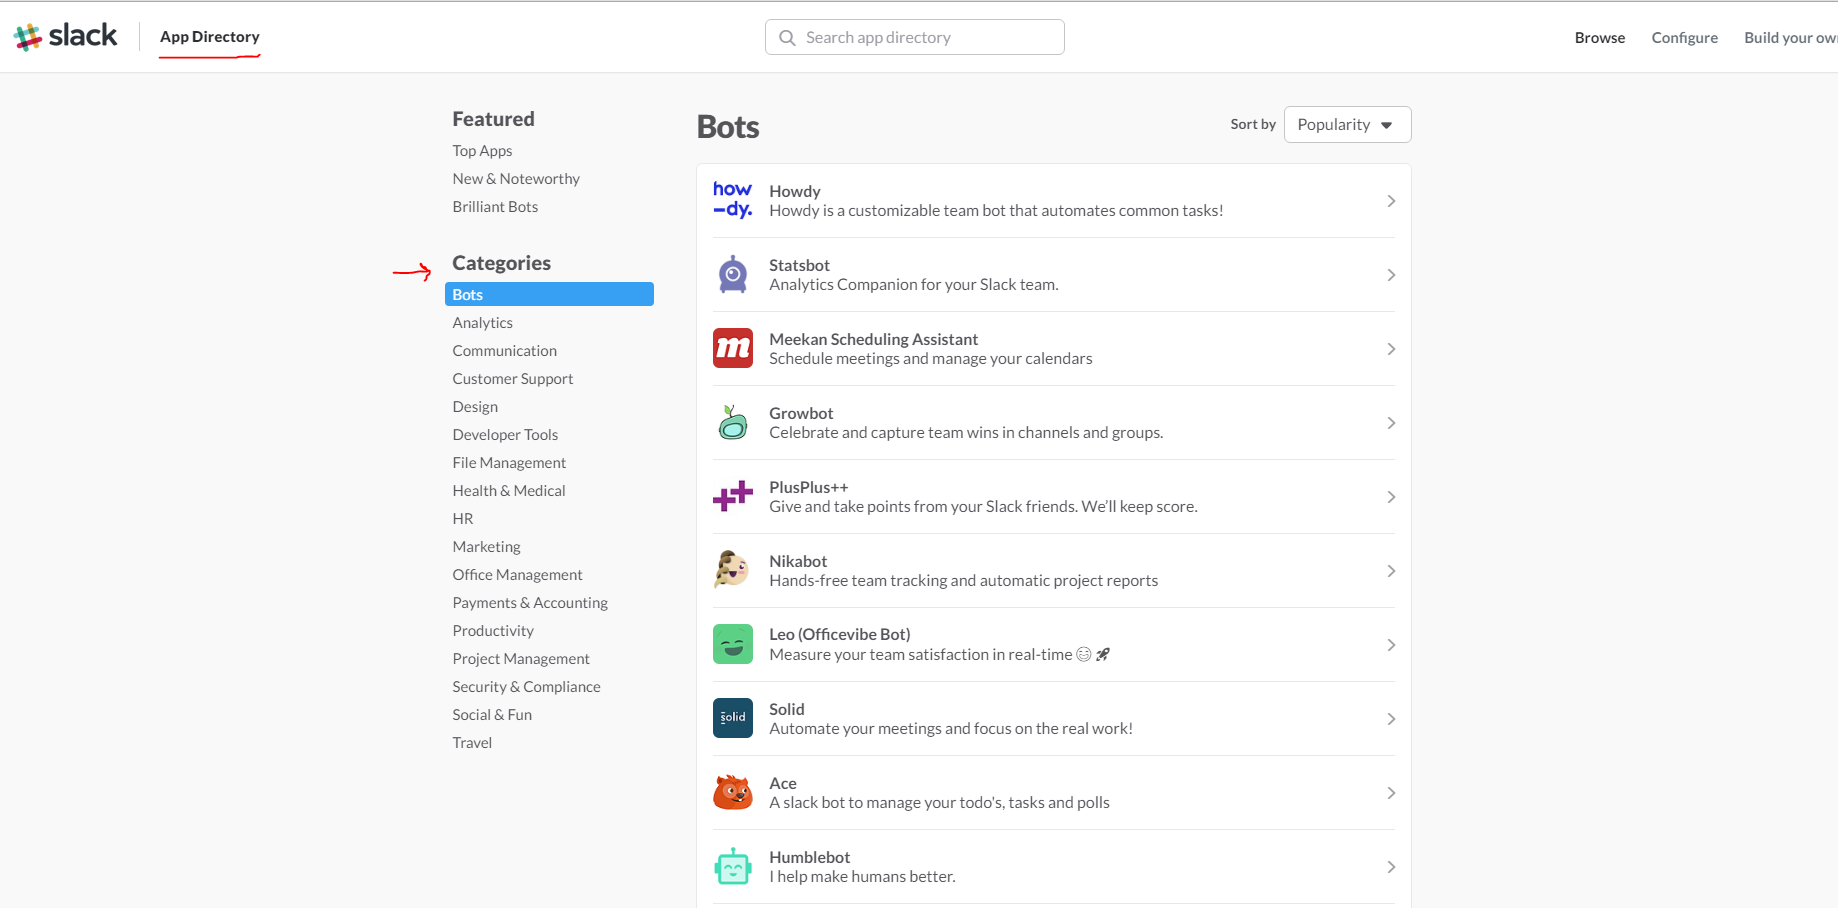Expand the PlusPlus++ row chevron
Viewport: 1838px width, 908px height.
(x=1391, y=497)
